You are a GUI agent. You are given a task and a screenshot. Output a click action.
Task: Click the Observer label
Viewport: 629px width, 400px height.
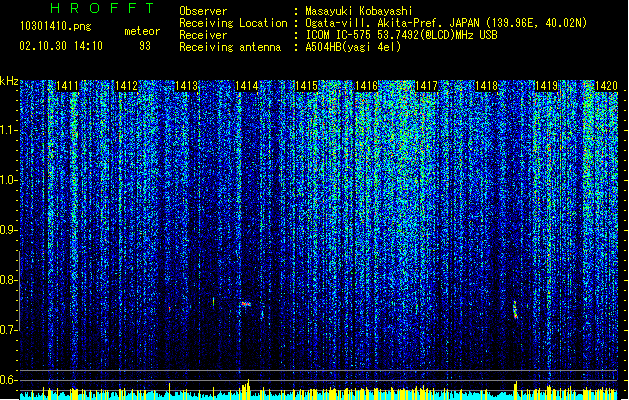coord(203,11)
